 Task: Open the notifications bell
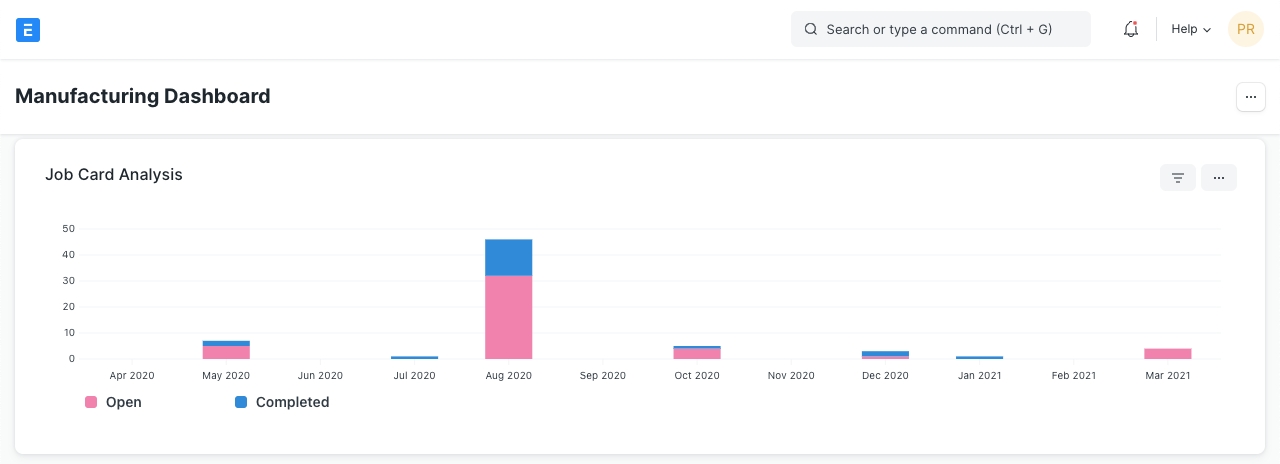pyautogui.click(x=1131, y=30)
